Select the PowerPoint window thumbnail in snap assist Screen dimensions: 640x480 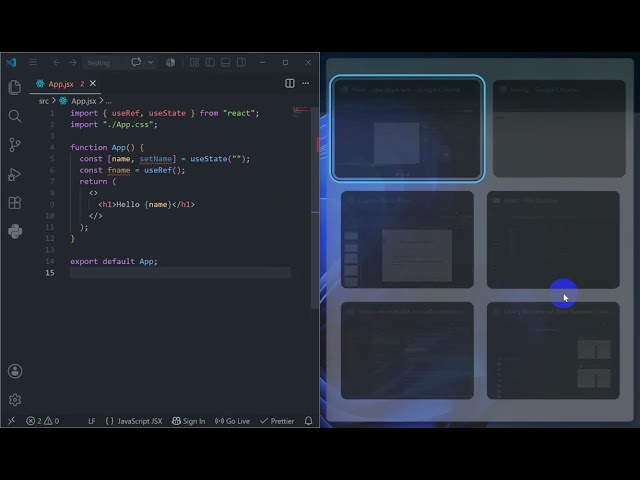click(407, 240)
